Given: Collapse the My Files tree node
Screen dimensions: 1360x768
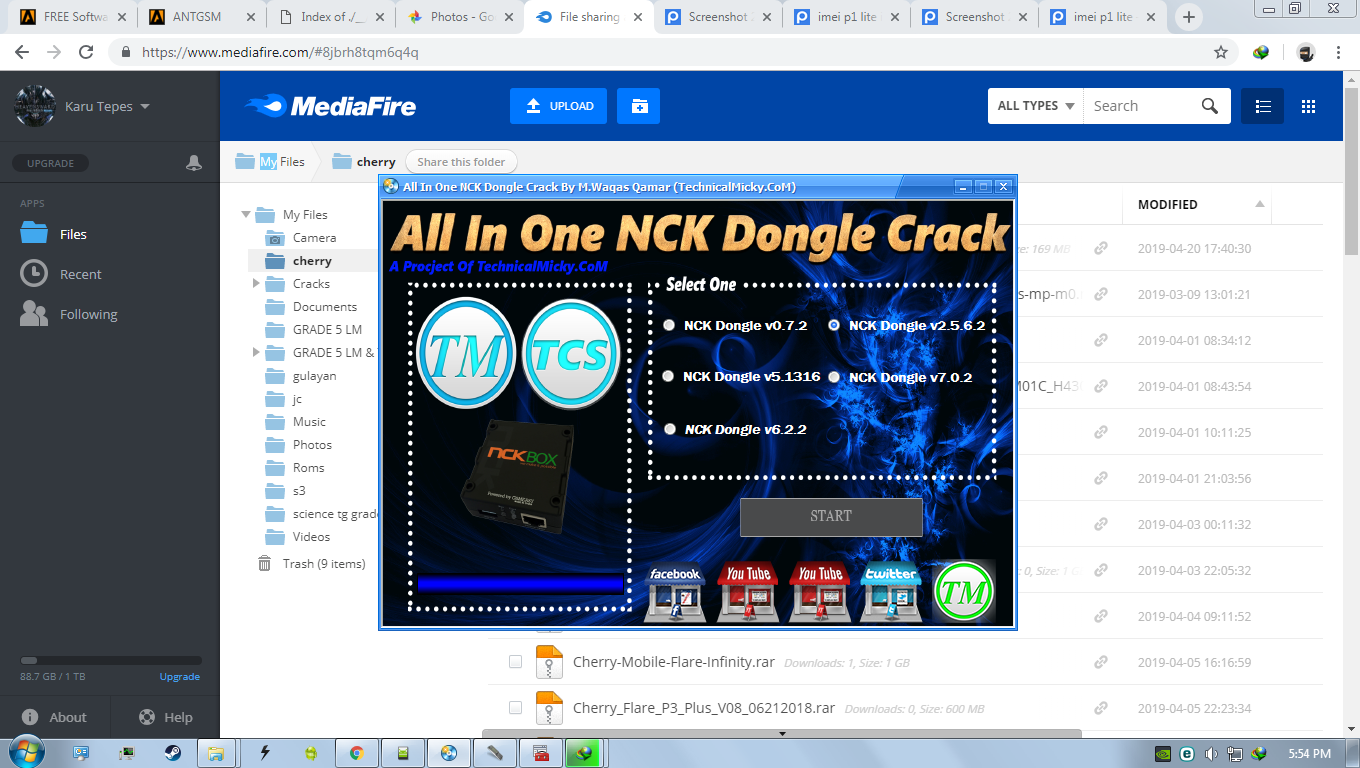Looking at the screenshot, I should click(x=246, y=215).
